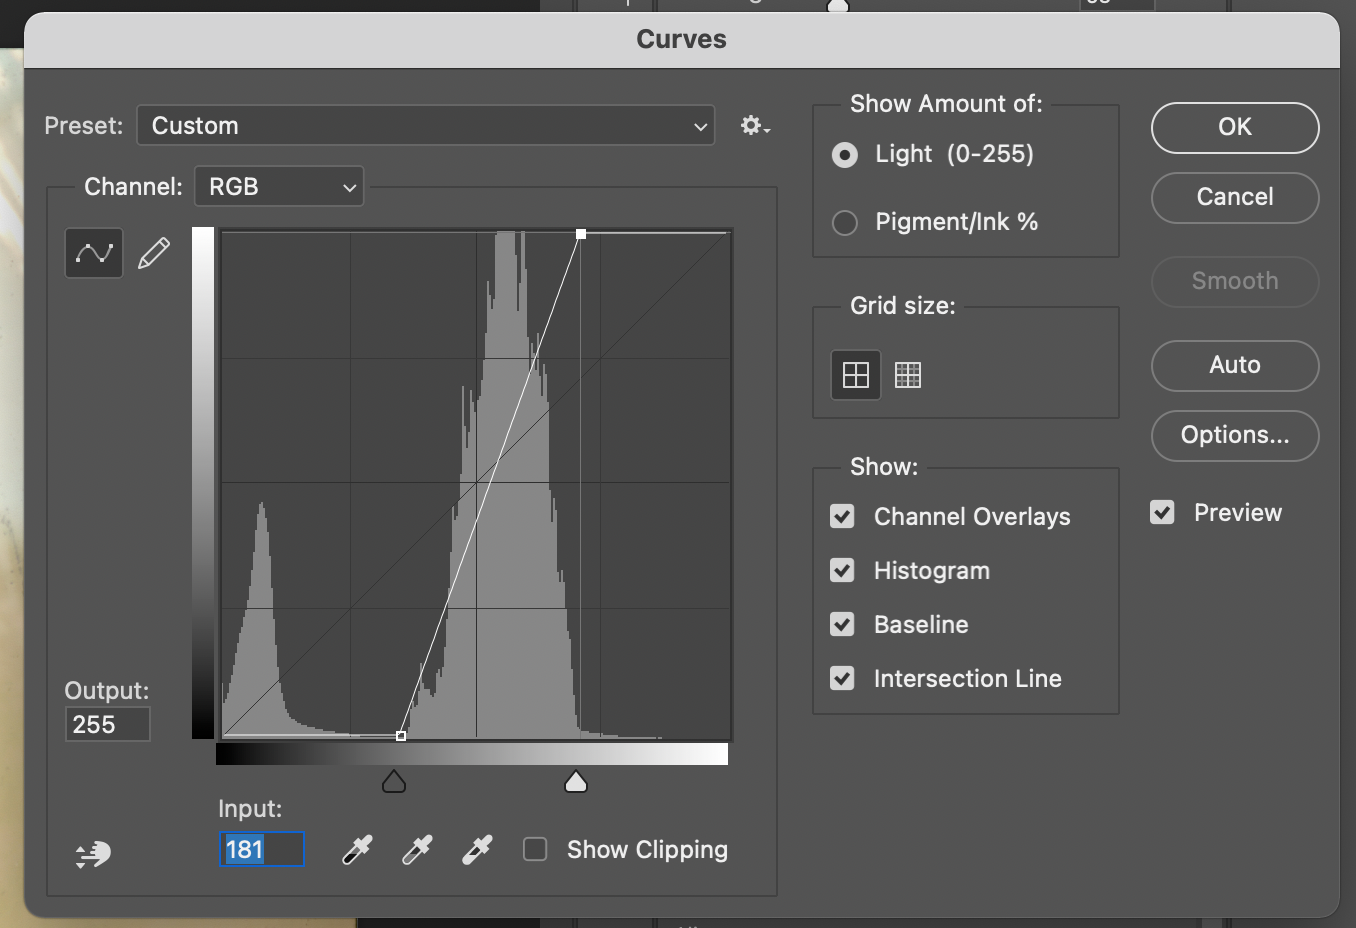The image size is (1356, 928).
Task: Switch to the fine 10% grid
Action: 908,374
